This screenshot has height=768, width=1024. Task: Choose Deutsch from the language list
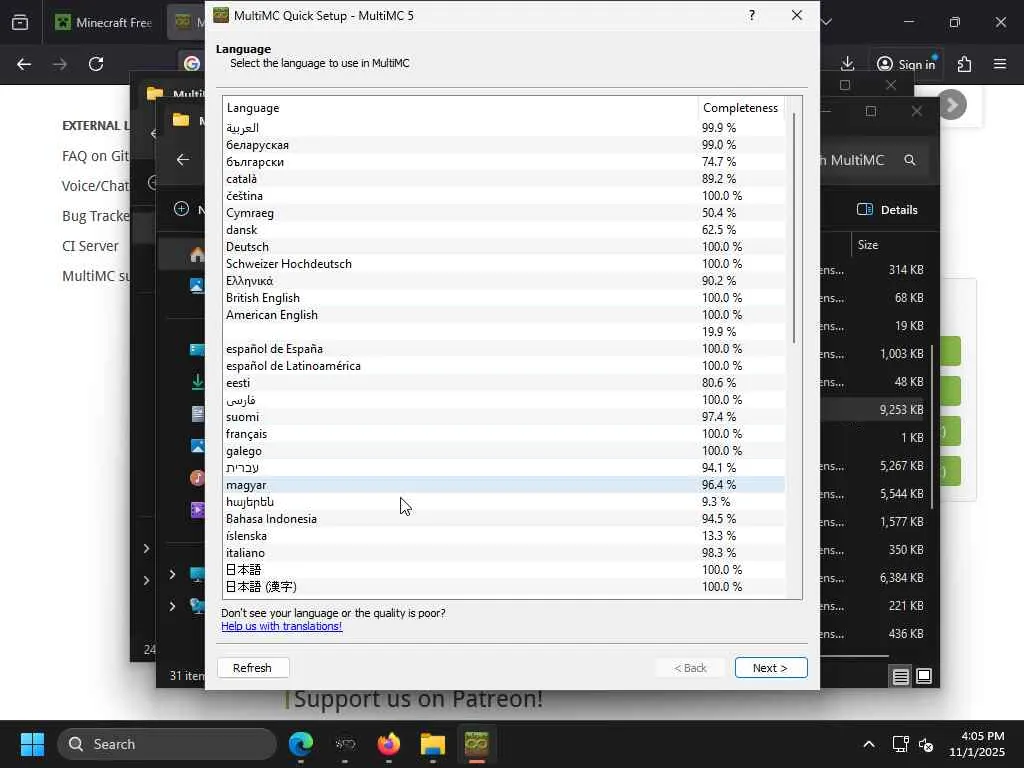(504, 247)
